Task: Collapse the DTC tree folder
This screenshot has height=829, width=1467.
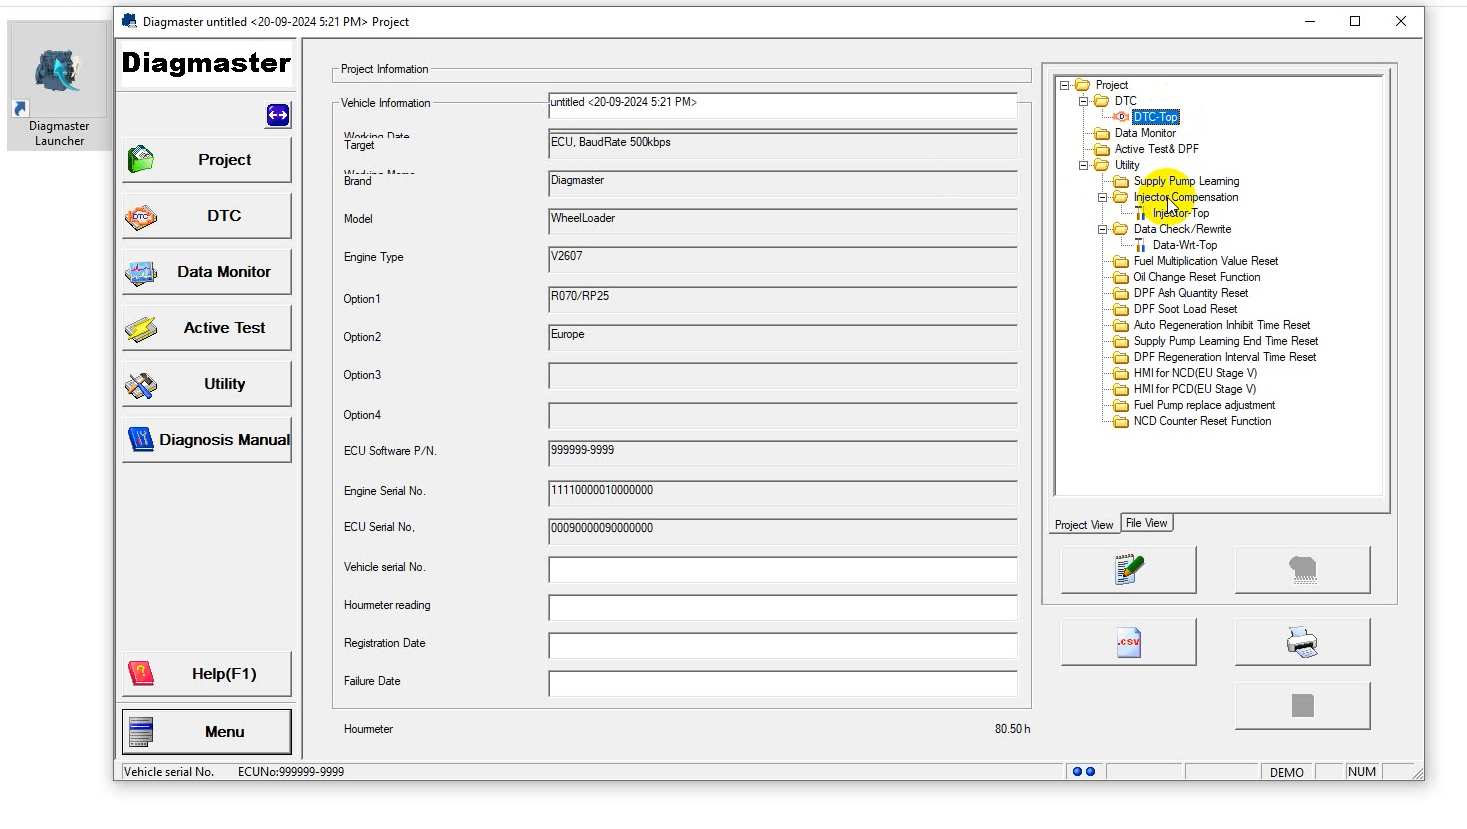Action: pos(1083,101)
